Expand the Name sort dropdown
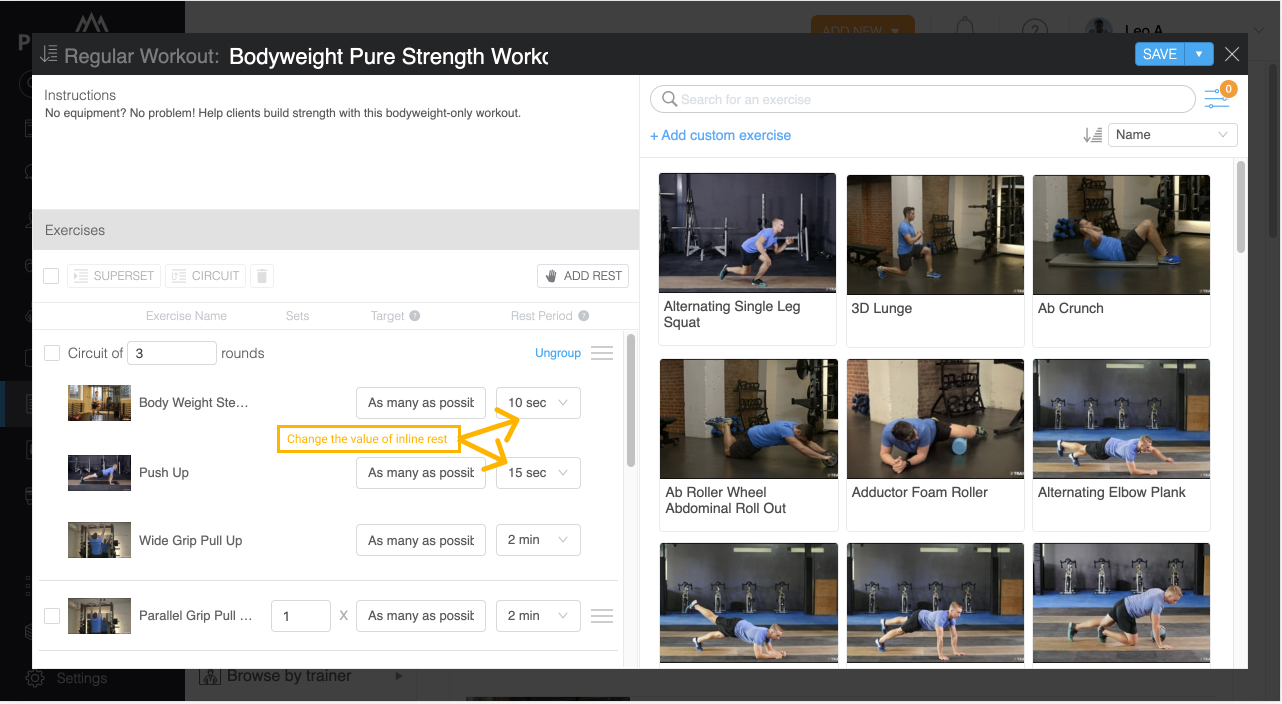Image resolution: width=1282 pixels, height=704 pixels. coord(1173,135)
